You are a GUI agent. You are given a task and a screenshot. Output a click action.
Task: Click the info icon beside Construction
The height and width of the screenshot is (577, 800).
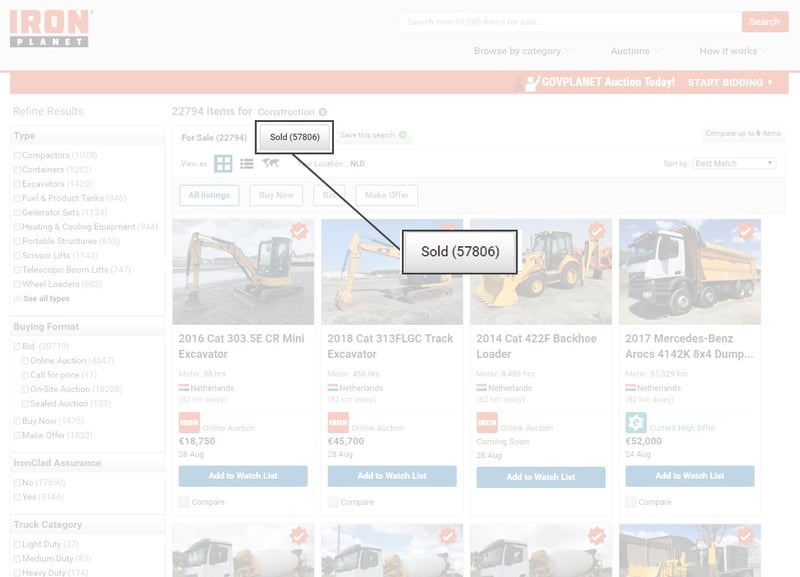[x=323, y=112]
